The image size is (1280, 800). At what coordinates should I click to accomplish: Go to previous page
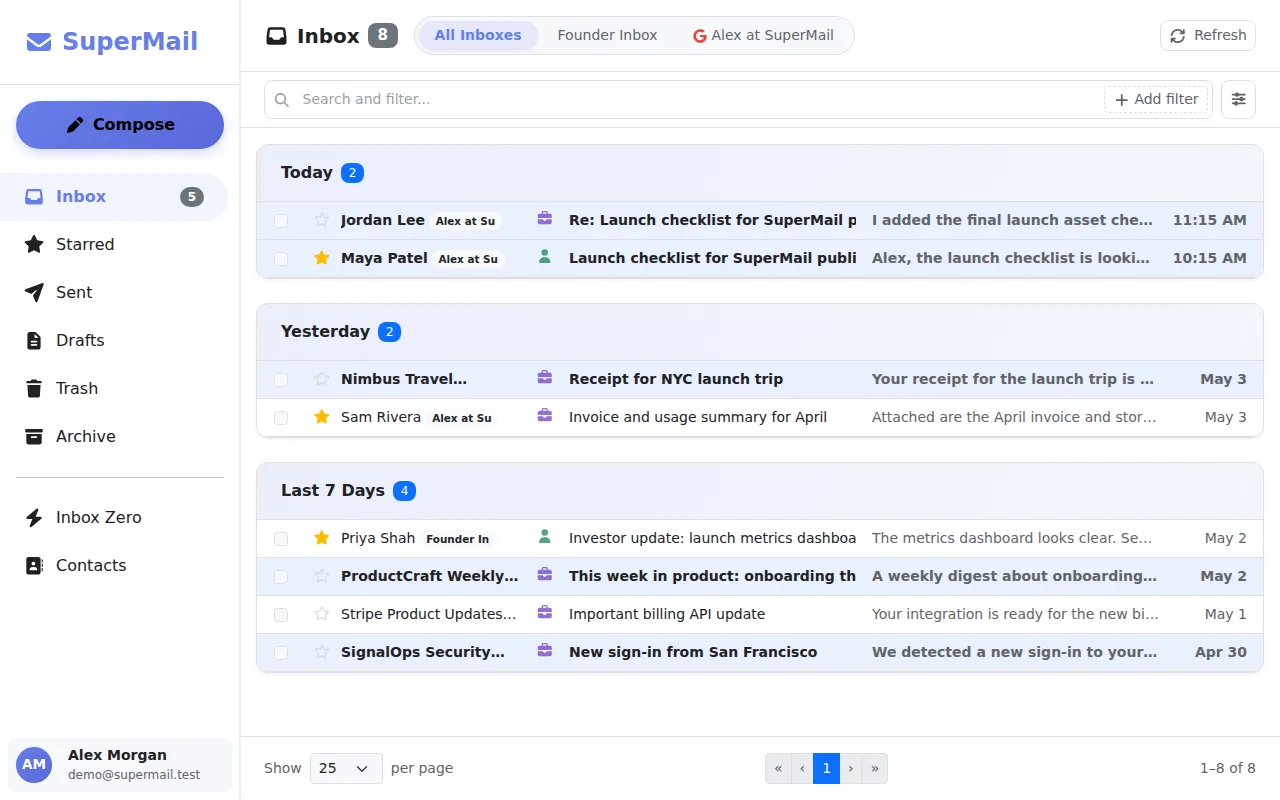802,768
